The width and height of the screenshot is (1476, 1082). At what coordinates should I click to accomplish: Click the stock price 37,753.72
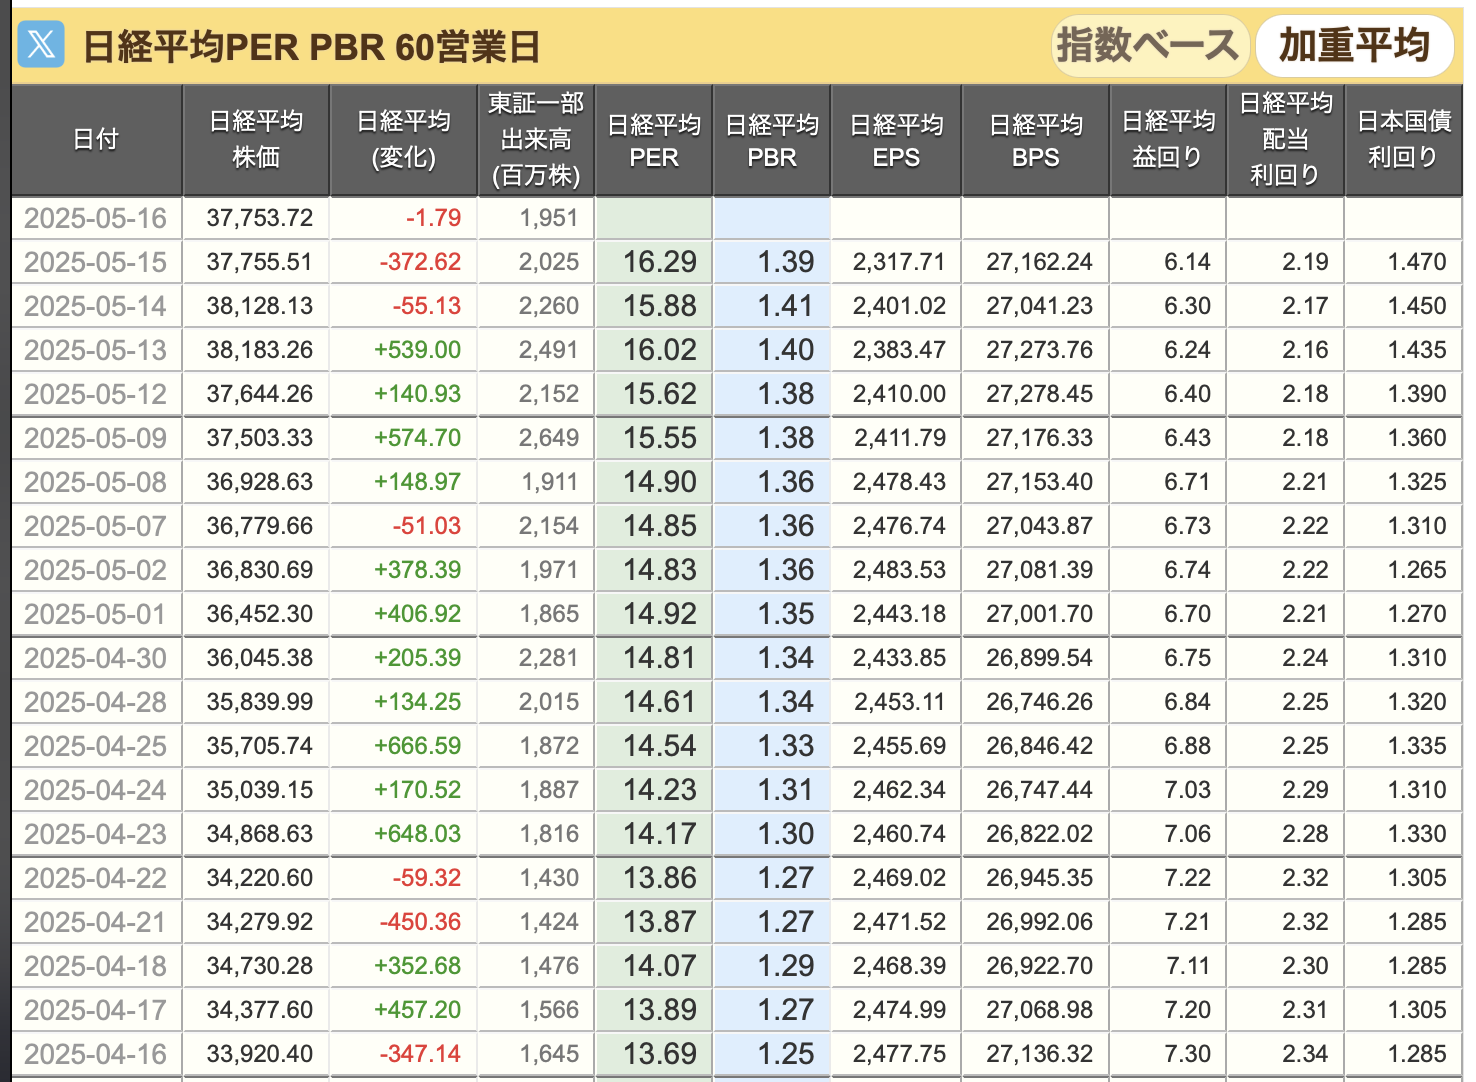point(260,218)
